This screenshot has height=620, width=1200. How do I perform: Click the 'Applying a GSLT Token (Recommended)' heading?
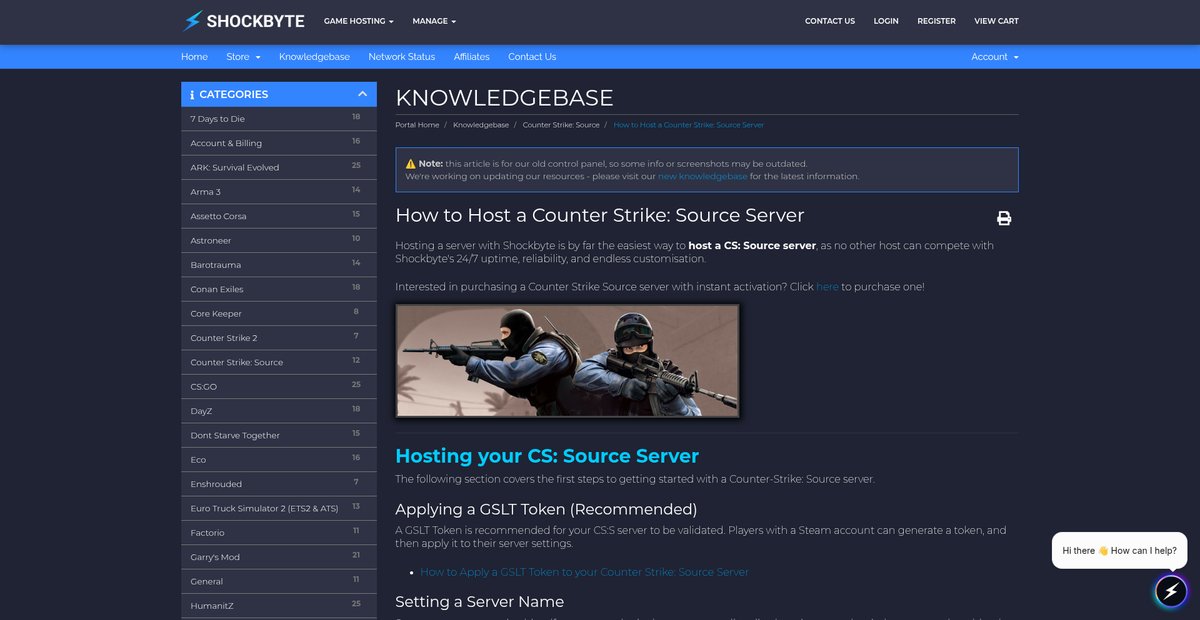(x=546, y=509)
